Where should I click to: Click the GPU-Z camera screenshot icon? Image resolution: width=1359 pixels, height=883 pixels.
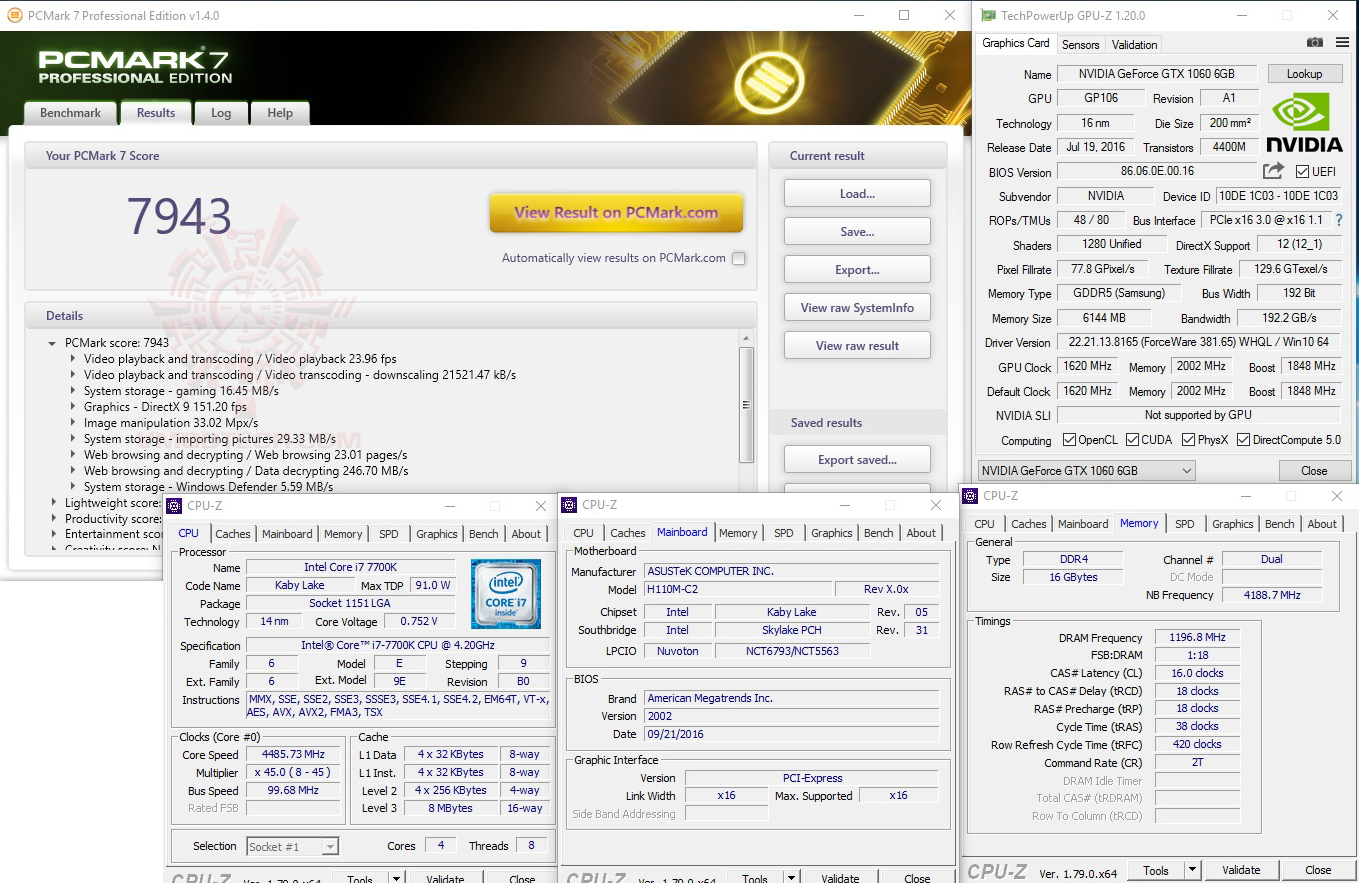click(1314, 43)
